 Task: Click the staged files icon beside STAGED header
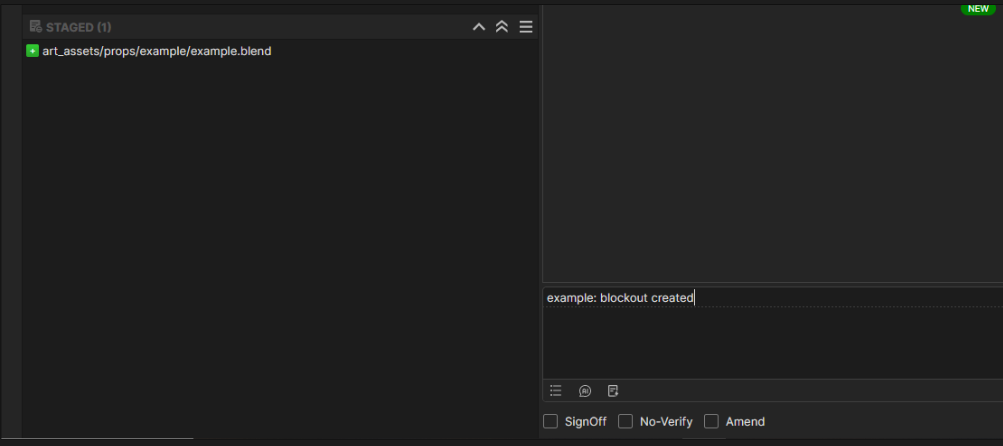35,27
